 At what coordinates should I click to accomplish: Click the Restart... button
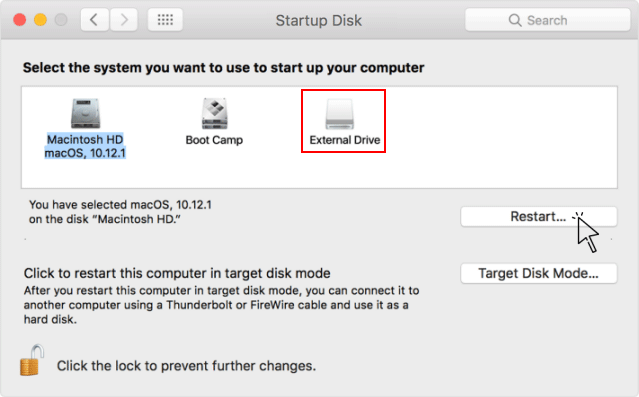point(538,216)
